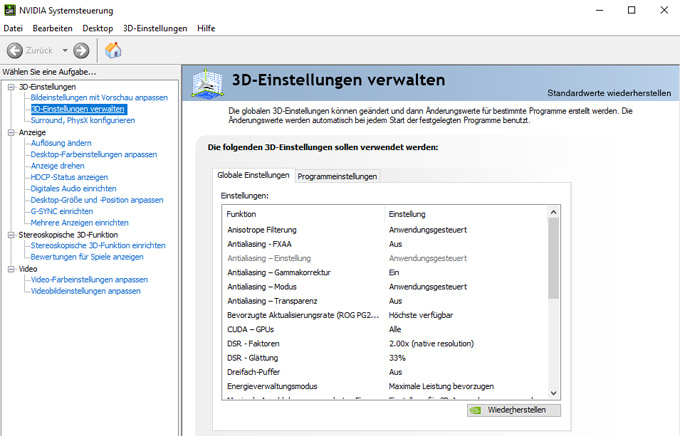The image size is (680, 436).
Task: Open Stereoskopische 3D-Funktion einrichten link
Action: pyautogui.click(x=98, y=246)
